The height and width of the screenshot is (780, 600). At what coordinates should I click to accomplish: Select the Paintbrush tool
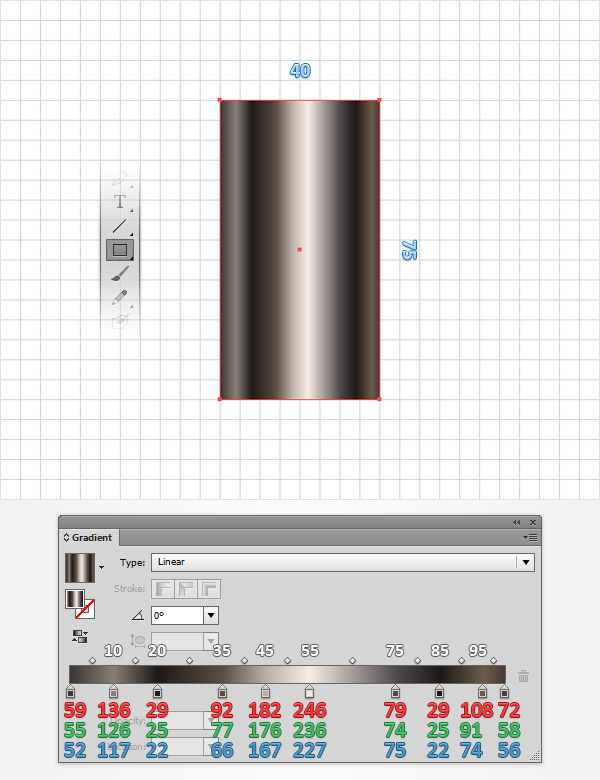point(120,274)
